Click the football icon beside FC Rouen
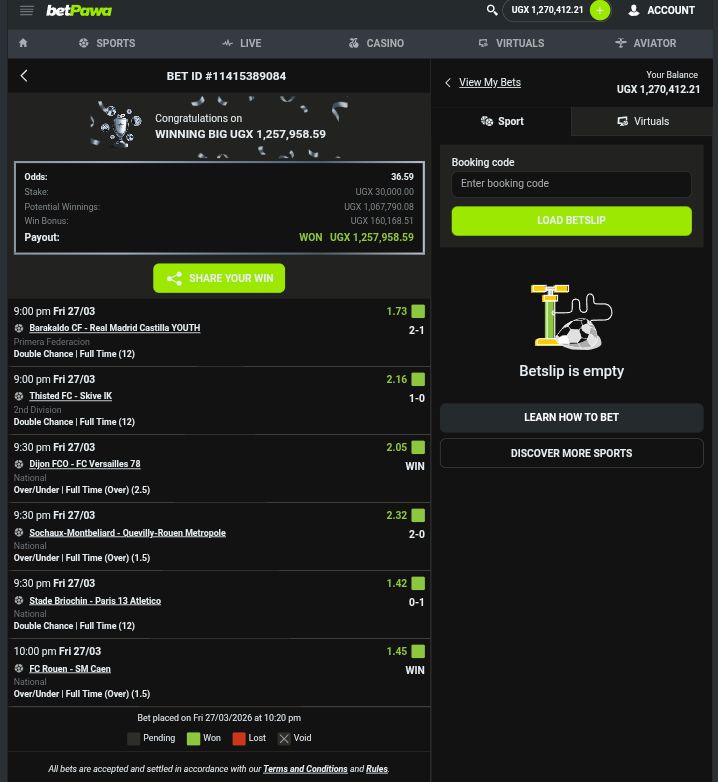 (19, 668)
